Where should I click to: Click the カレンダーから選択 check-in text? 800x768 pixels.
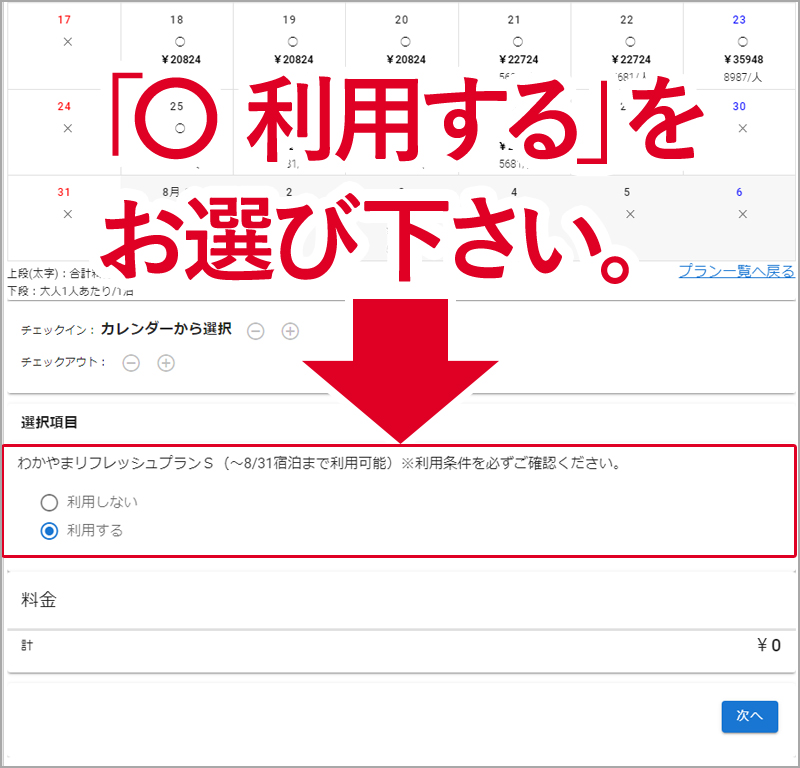166,329
